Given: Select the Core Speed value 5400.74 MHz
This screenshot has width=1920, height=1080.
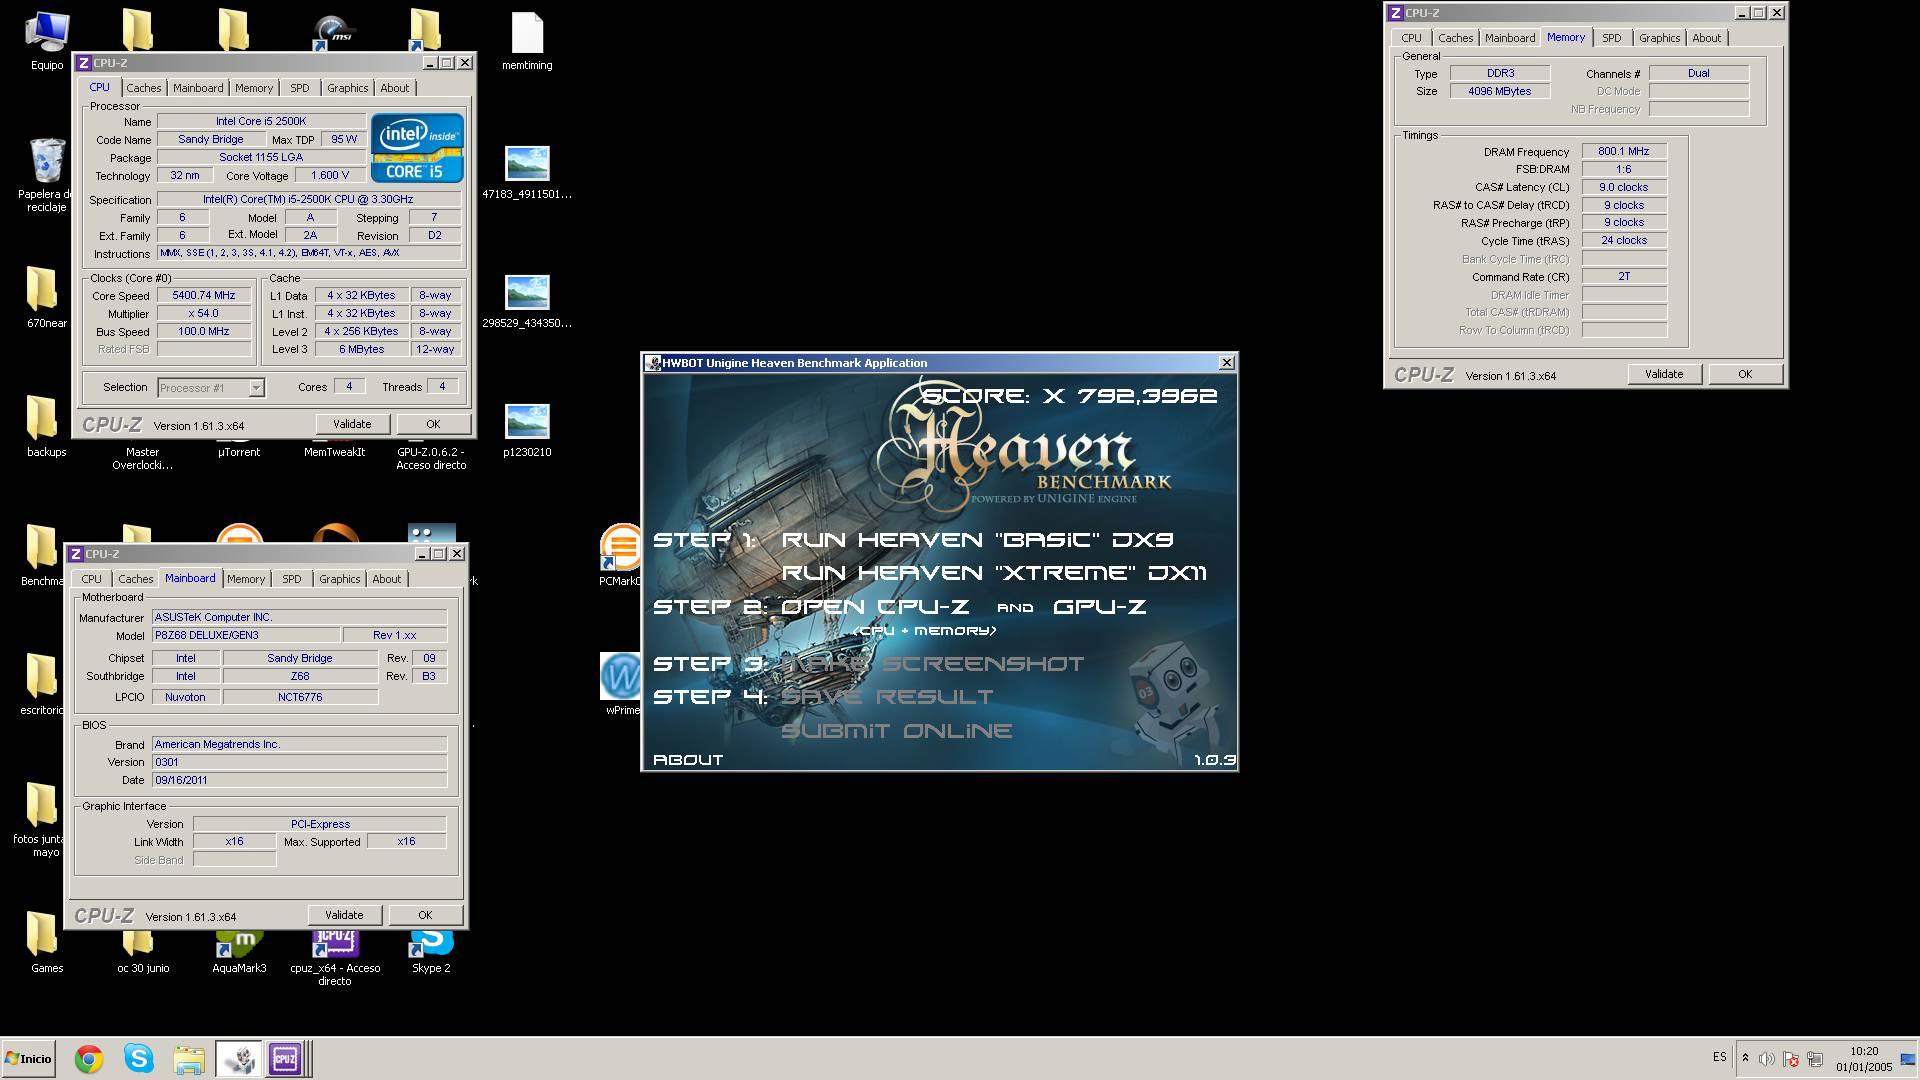Looking at the screenshot, I should pos(204,296).
